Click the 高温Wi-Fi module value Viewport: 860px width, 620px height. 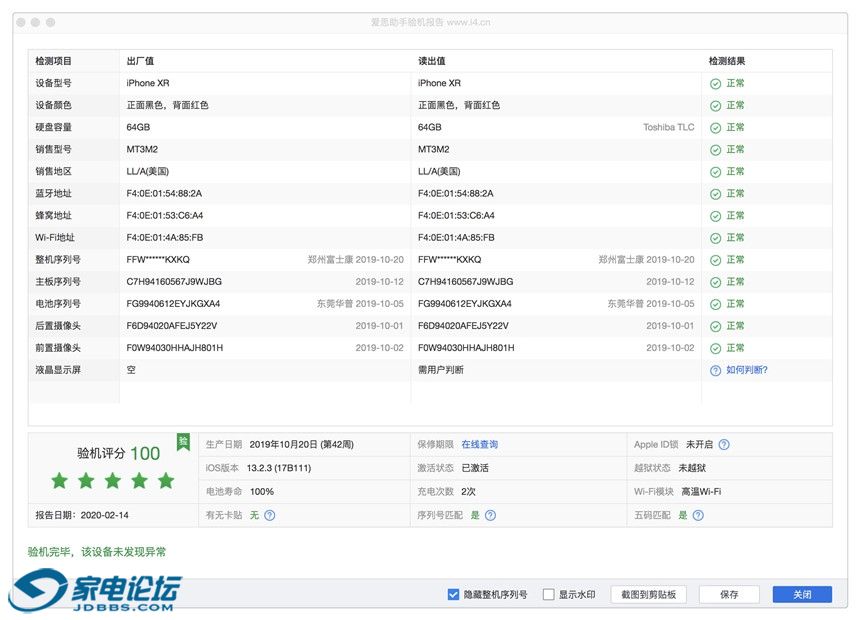tap(701, 492)
